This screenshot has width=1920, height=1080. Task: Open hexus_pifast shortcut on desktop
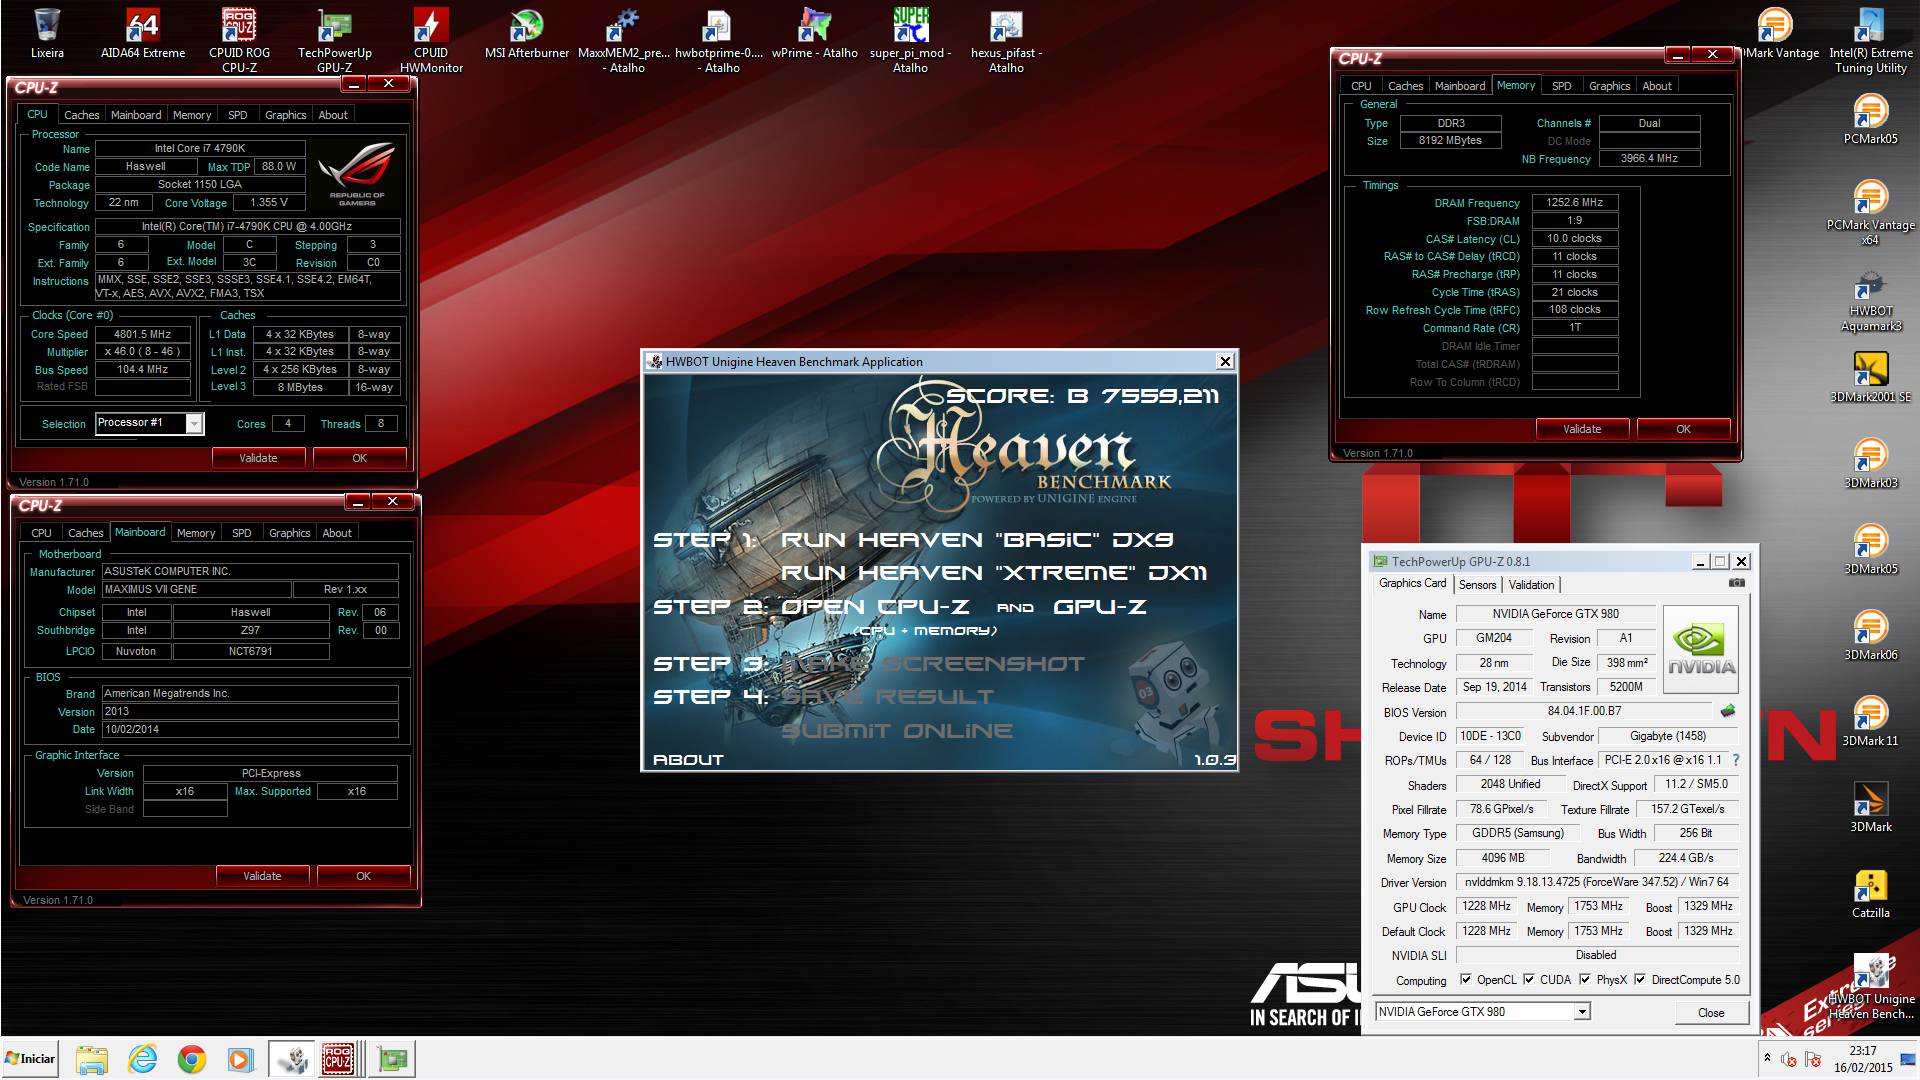coord(1006,40)
